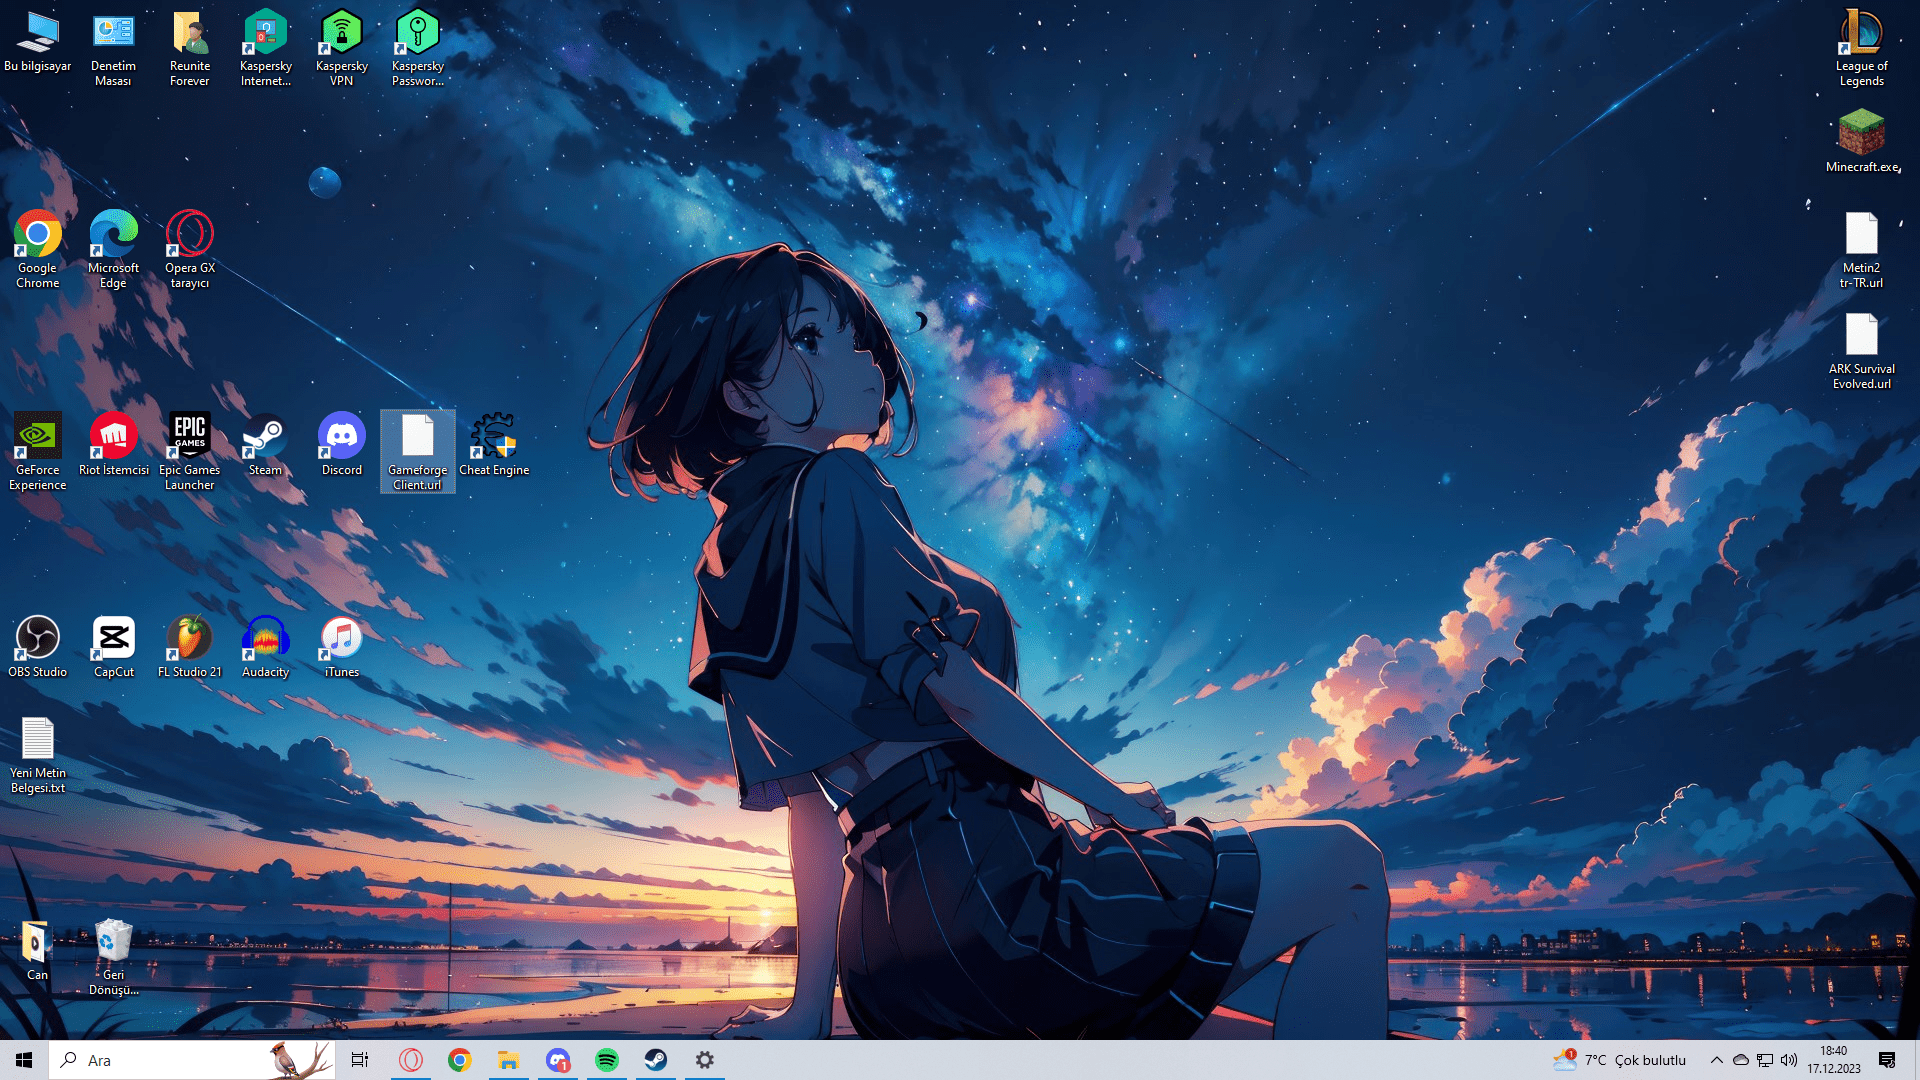This screenshot has height=1080, width=1920.
Task: Open Denetim Masası shortcut
Action: point(113,48)
